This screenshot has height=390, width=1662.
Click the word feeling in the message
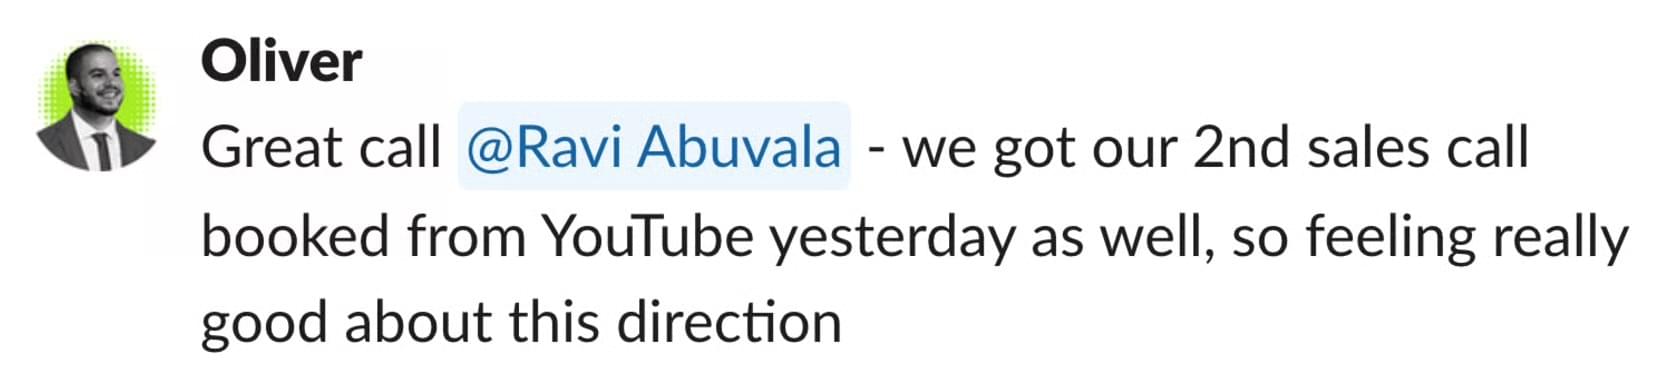click(x=1390, y=239)
